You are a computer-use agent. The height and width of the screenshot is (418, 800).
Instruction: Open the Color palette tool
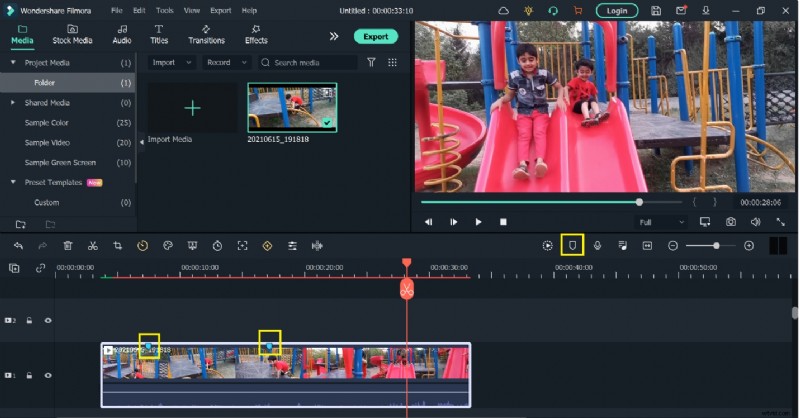coord(167,246)
